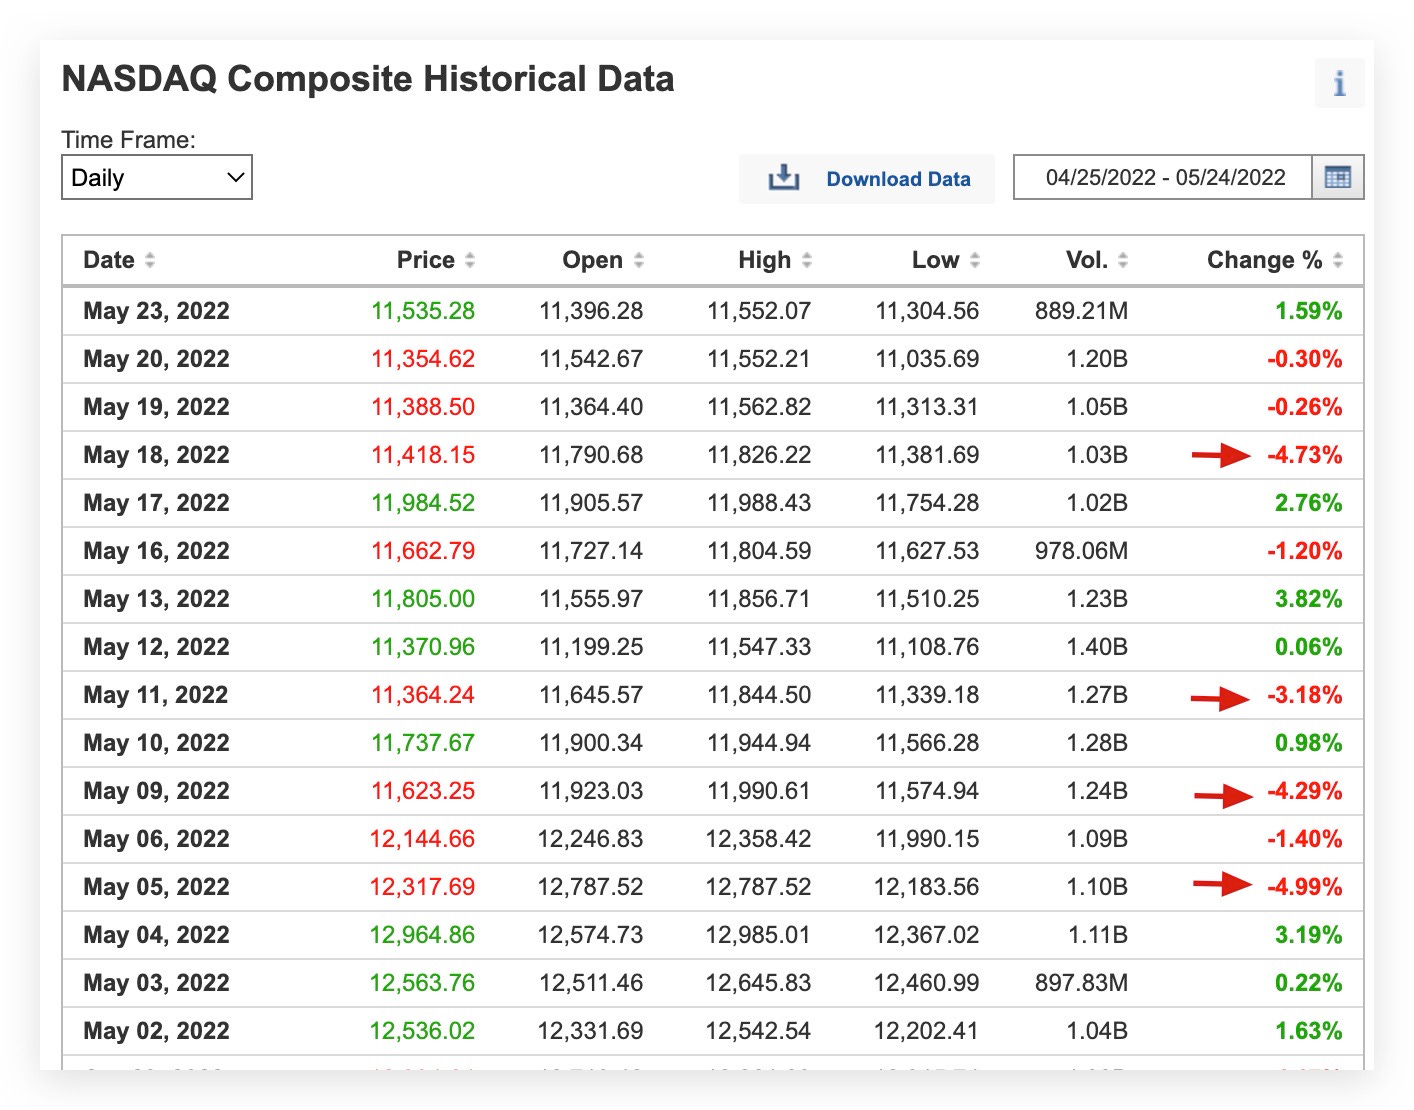Click the Download Data download icon

pyautogui.click(x=784, y=177)
